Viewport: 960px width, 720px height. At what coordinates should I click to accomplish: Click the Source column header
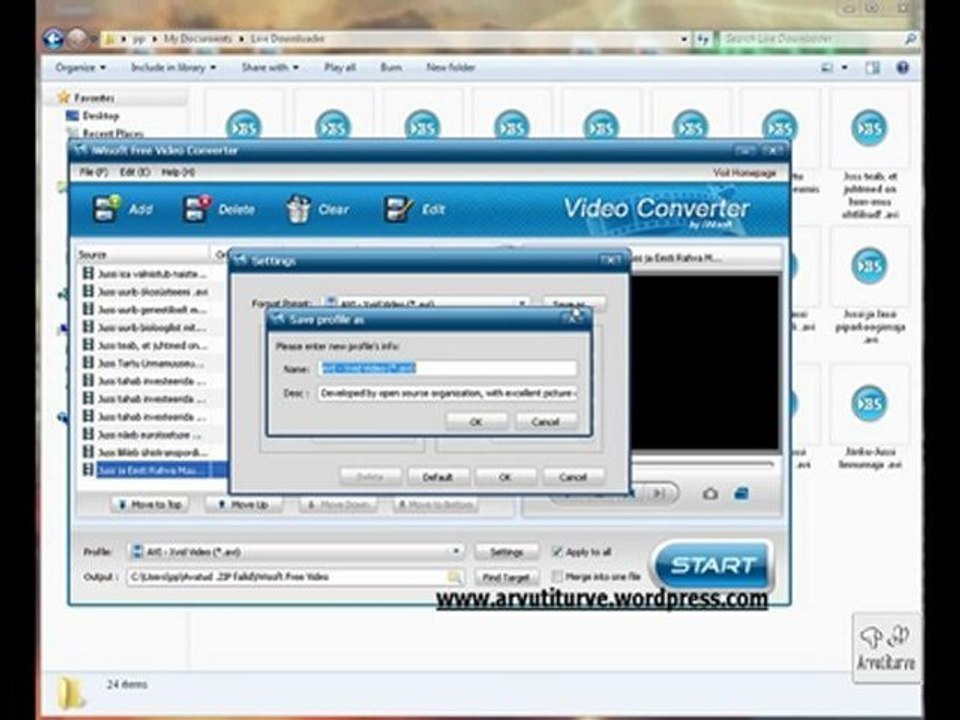click(143, 254)
